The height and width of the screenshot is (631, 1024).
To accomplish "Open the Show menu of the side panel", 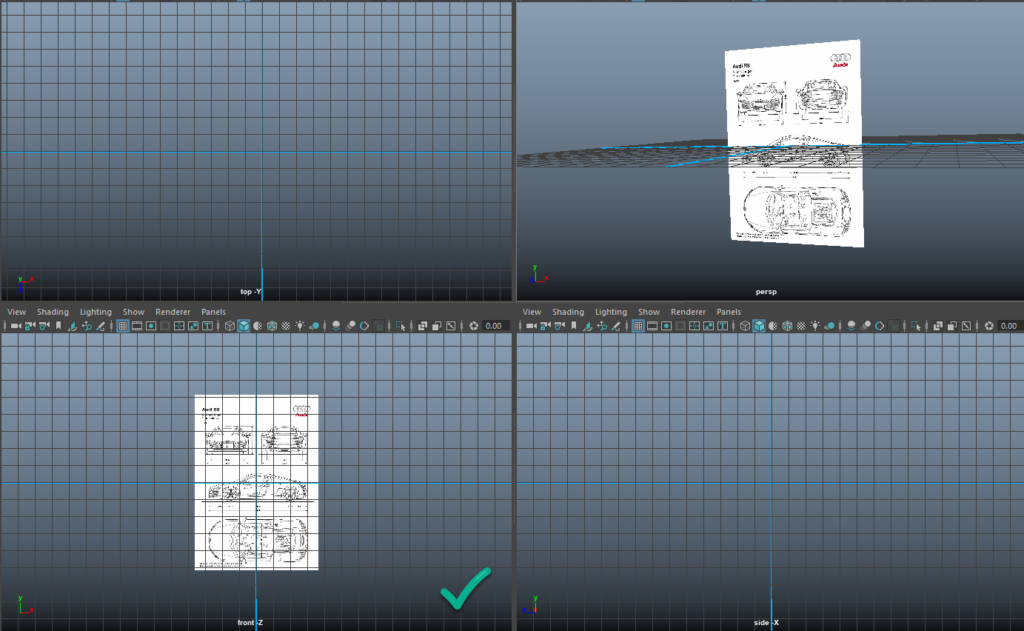I will pyautogui.click(x=648, y=312).
